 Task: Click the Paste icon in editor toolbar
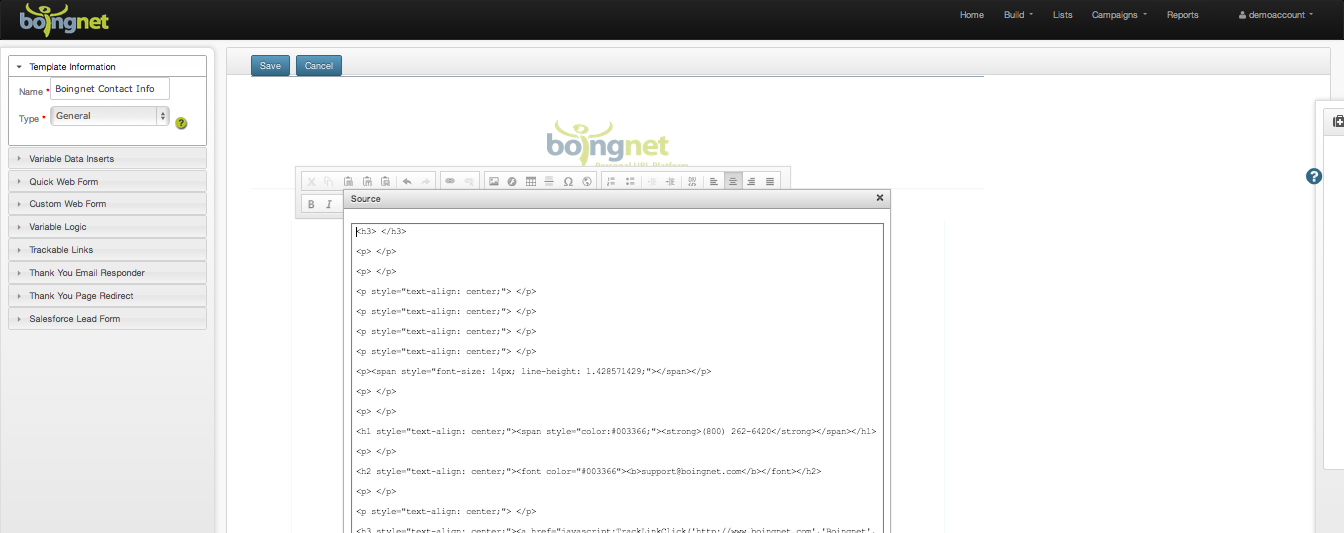coord(348,181)
